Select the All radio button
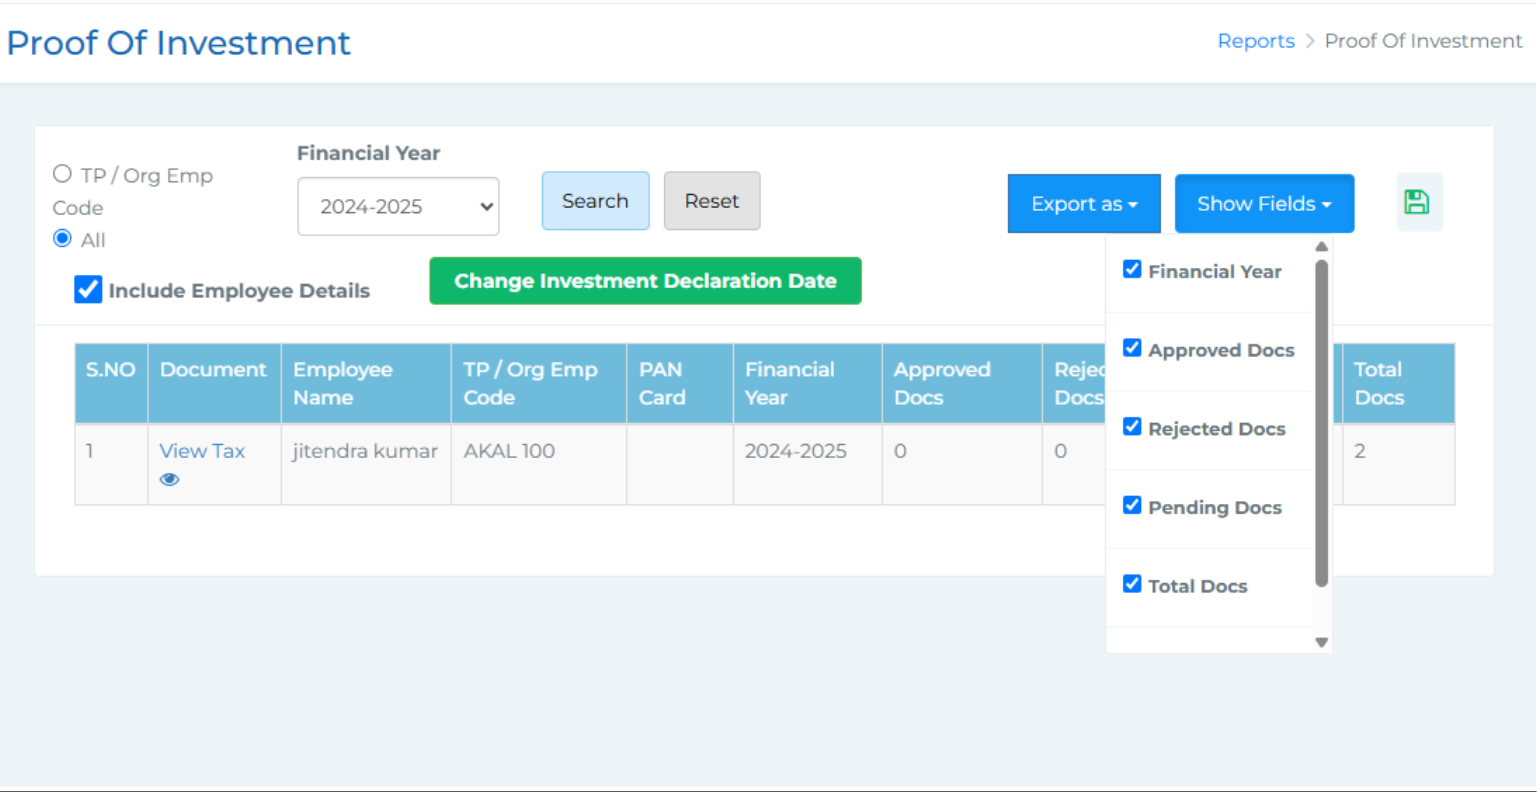 tap(62, 238)
